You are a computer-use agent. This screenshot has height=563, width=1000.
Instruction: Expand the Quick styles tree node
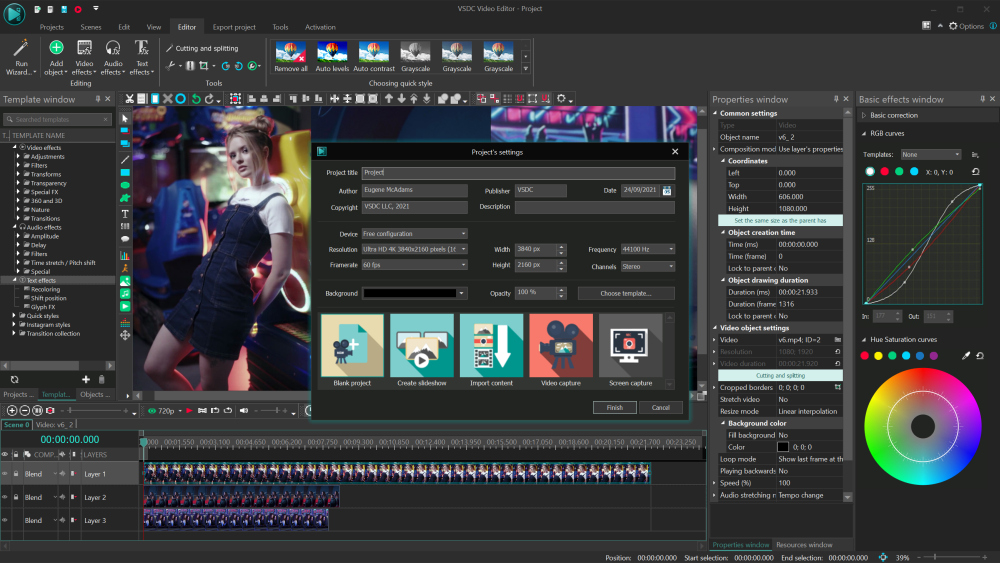coord(13,316)
